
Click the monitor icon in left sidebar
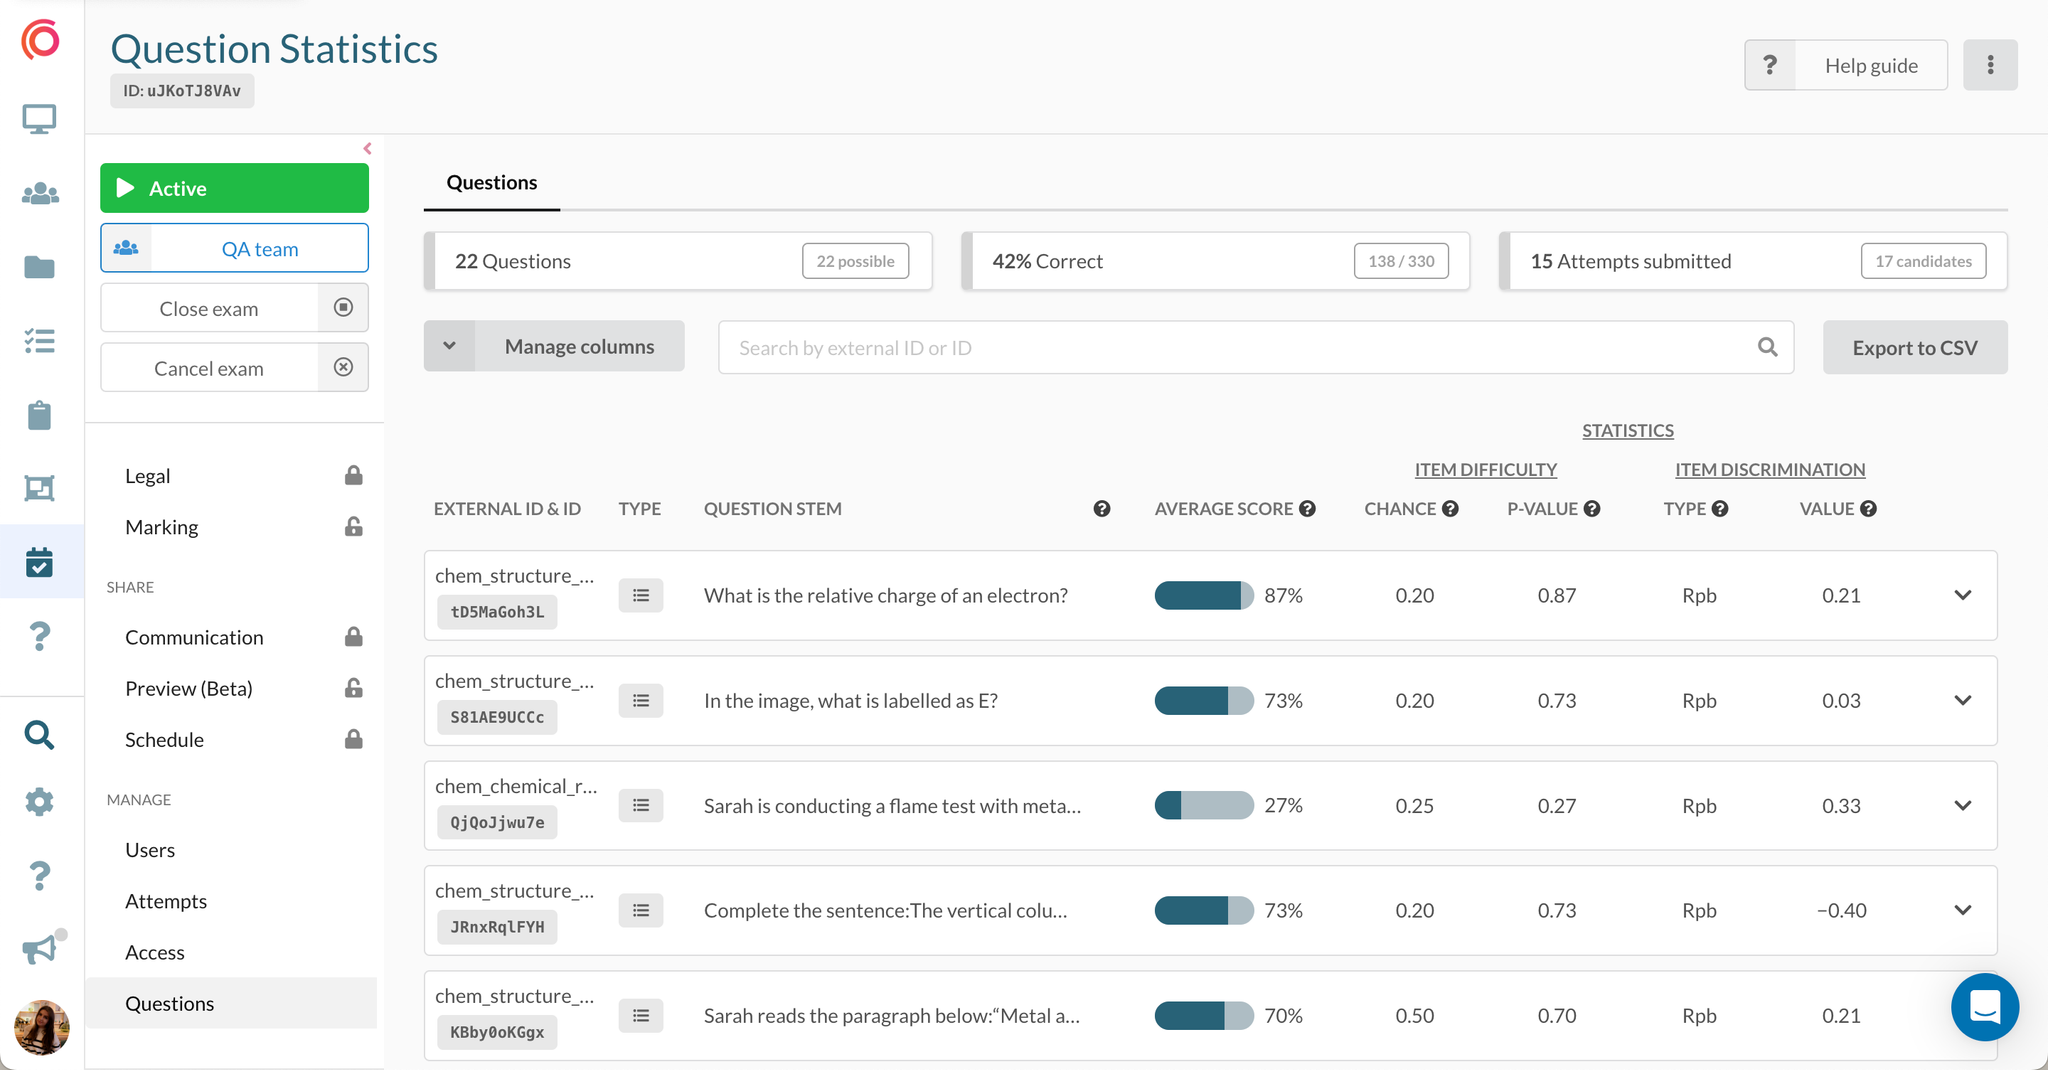tap(39, 120)
